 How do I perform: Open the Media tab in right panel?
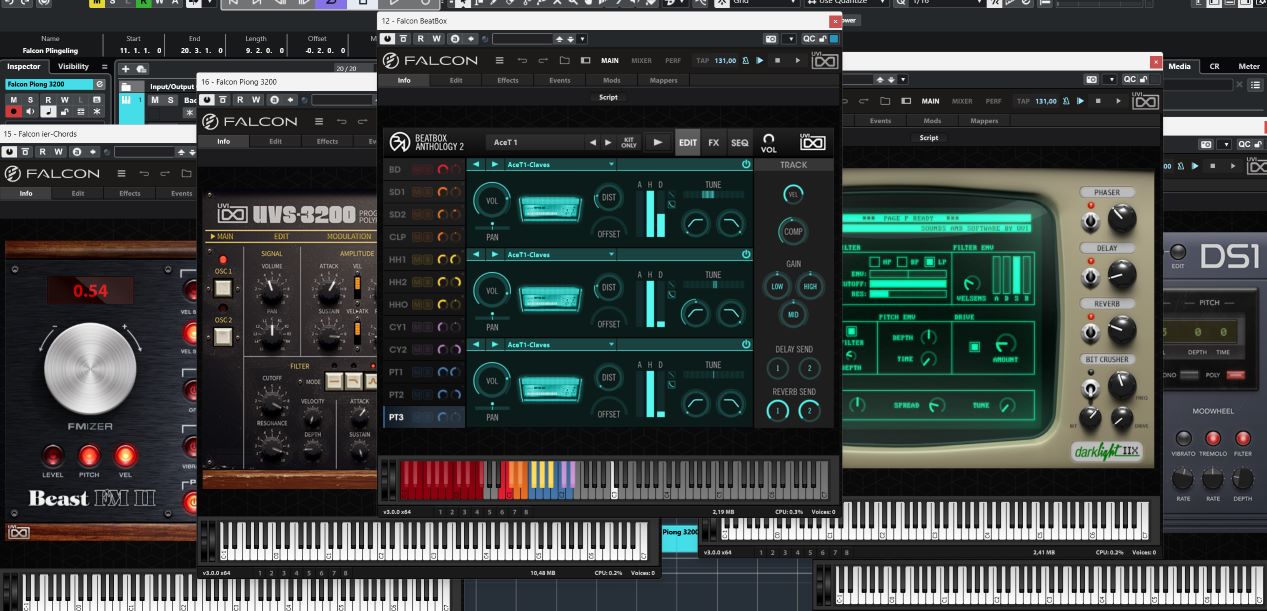[1180, 66]
